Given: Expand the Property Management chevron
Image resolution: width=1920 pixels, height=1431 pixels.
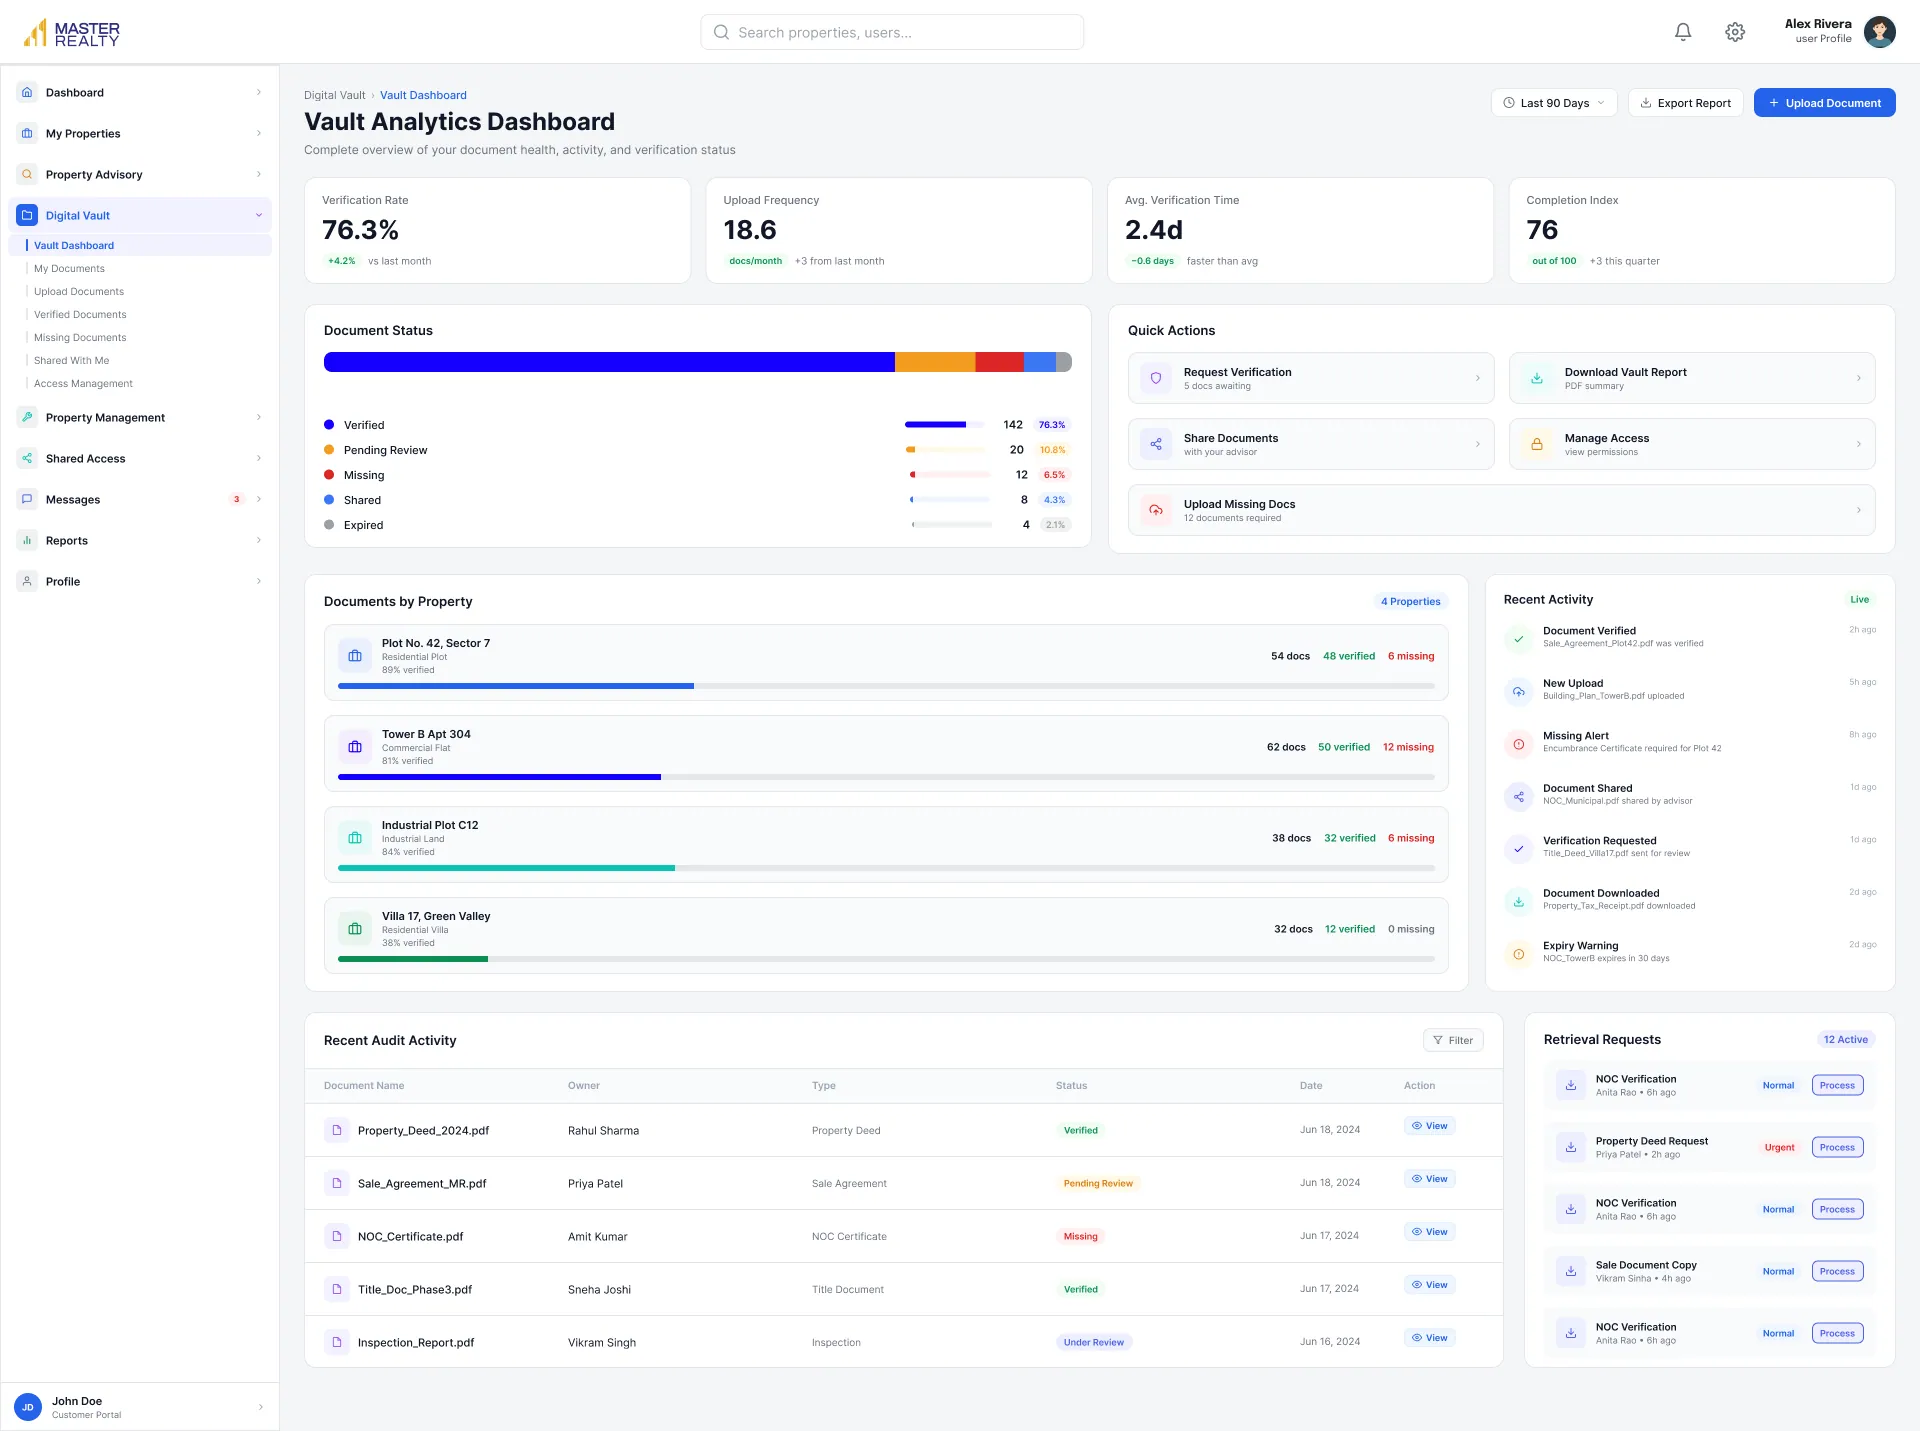Looking at the screenshot, I should point(259,417).
